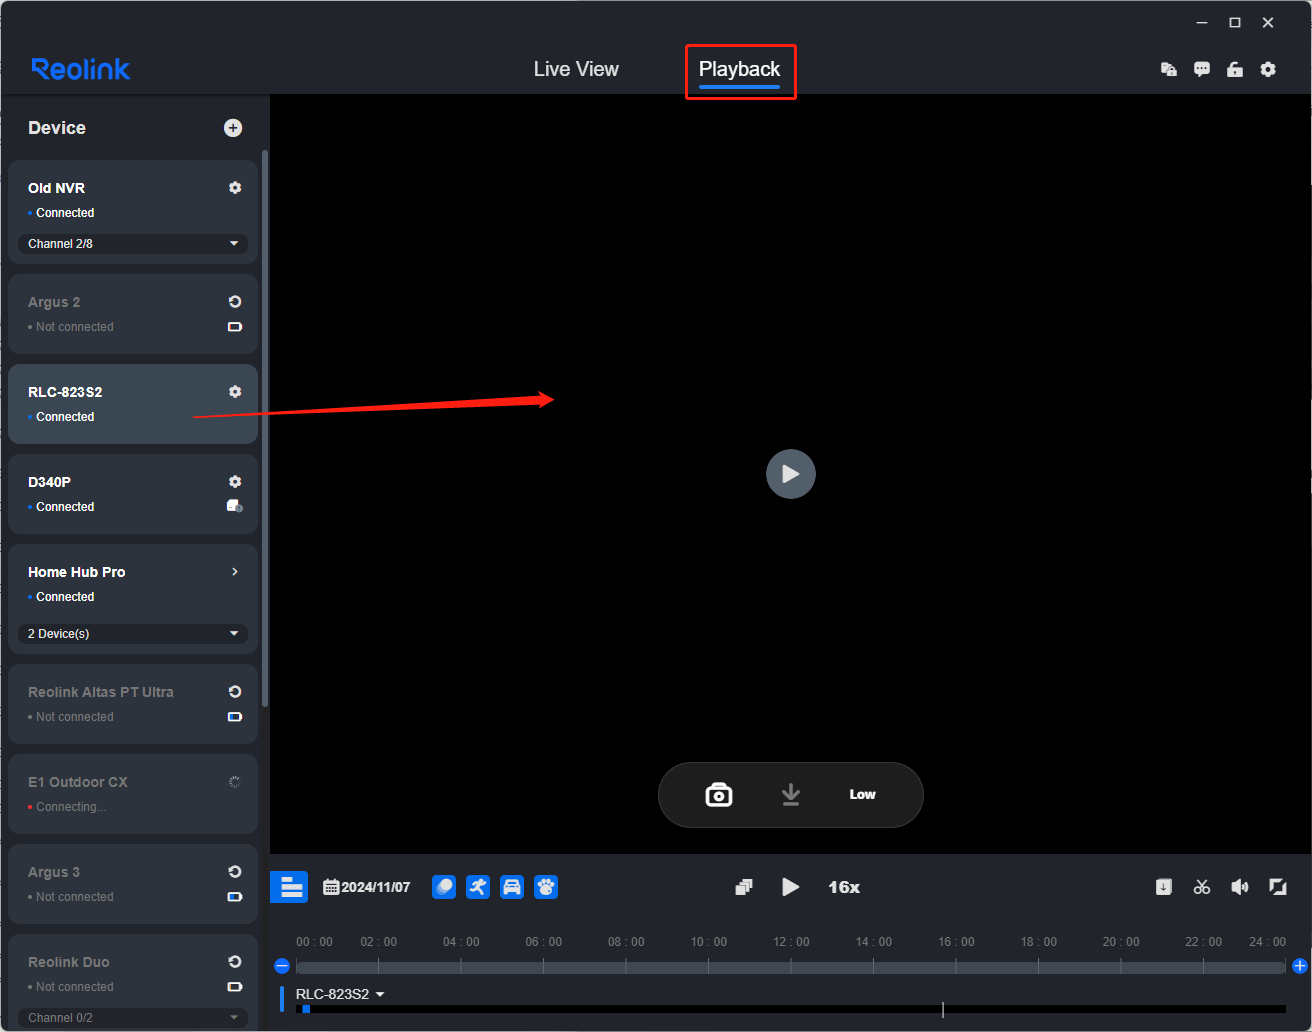
Task: Click the blue recording segment near 00:00
Action: click(306, 1009)
